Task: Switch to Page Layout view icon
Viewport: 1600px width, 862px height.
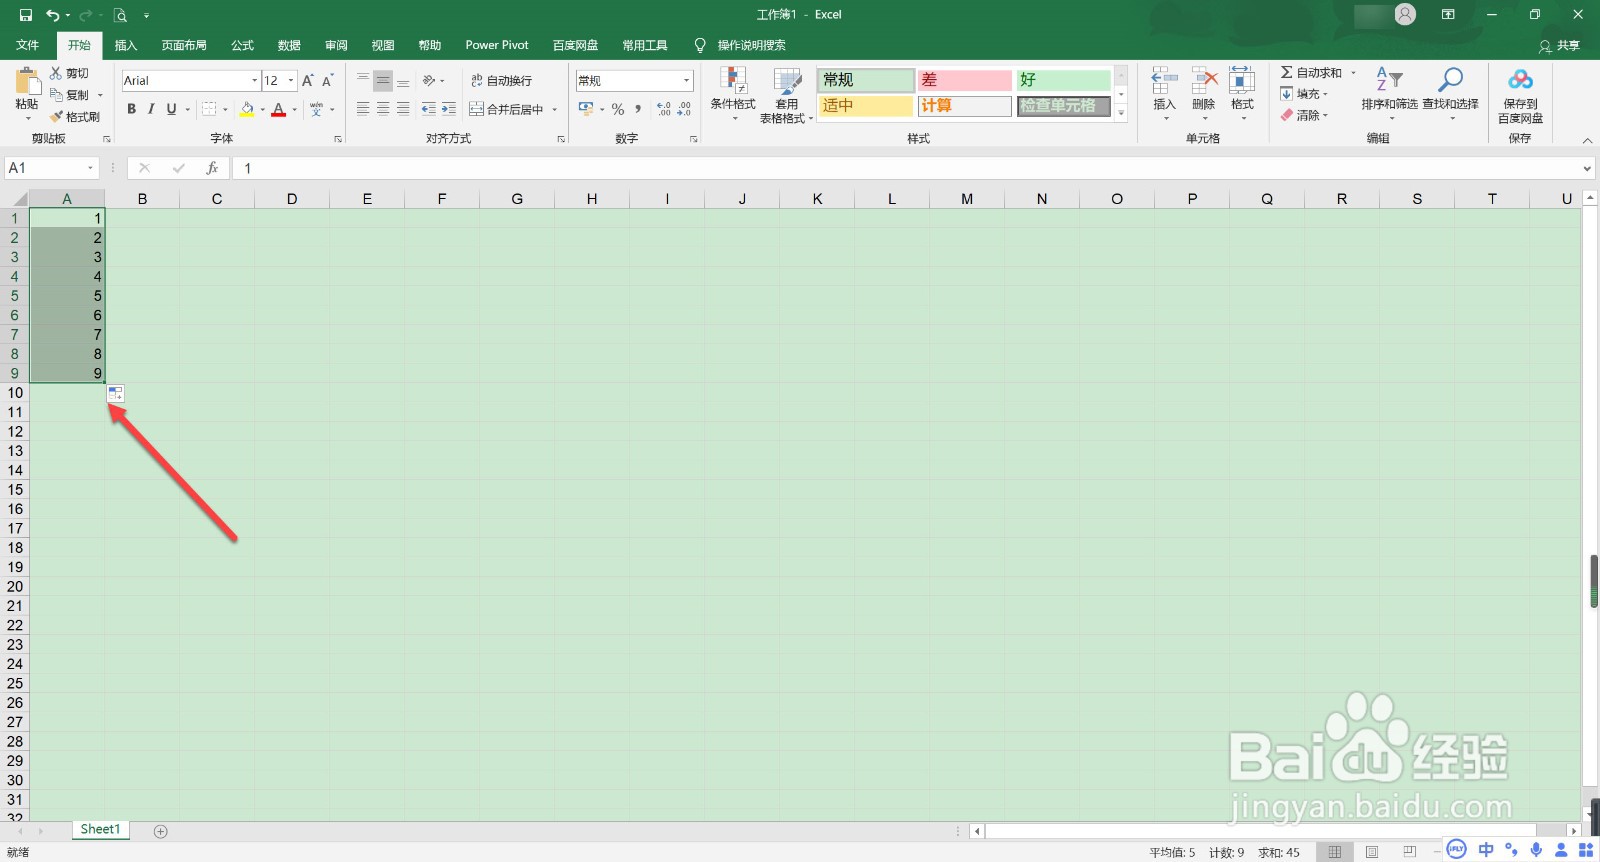Action: click(x=1372, y=852)
